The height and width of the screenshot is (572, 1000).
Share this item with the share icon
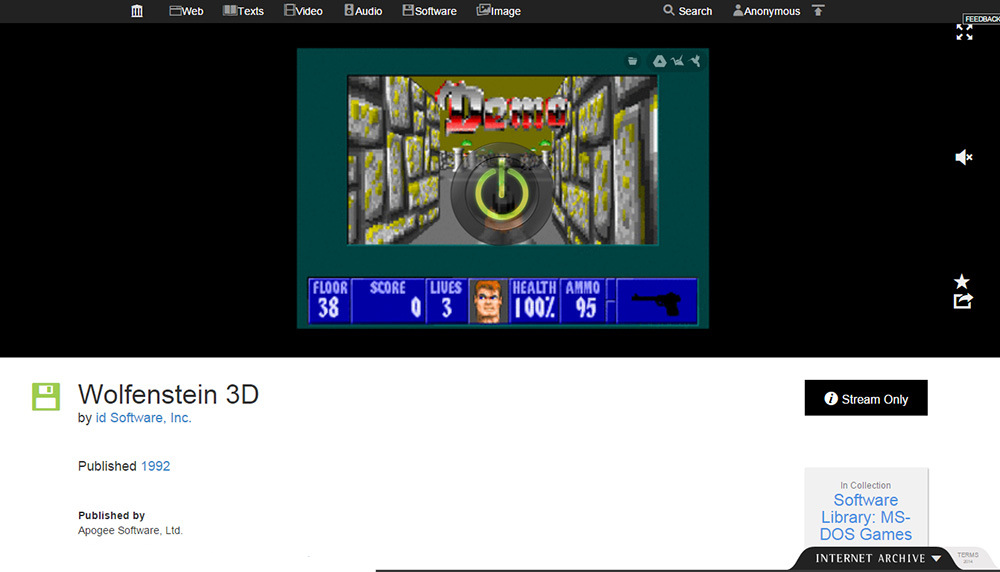click(962, 301)
